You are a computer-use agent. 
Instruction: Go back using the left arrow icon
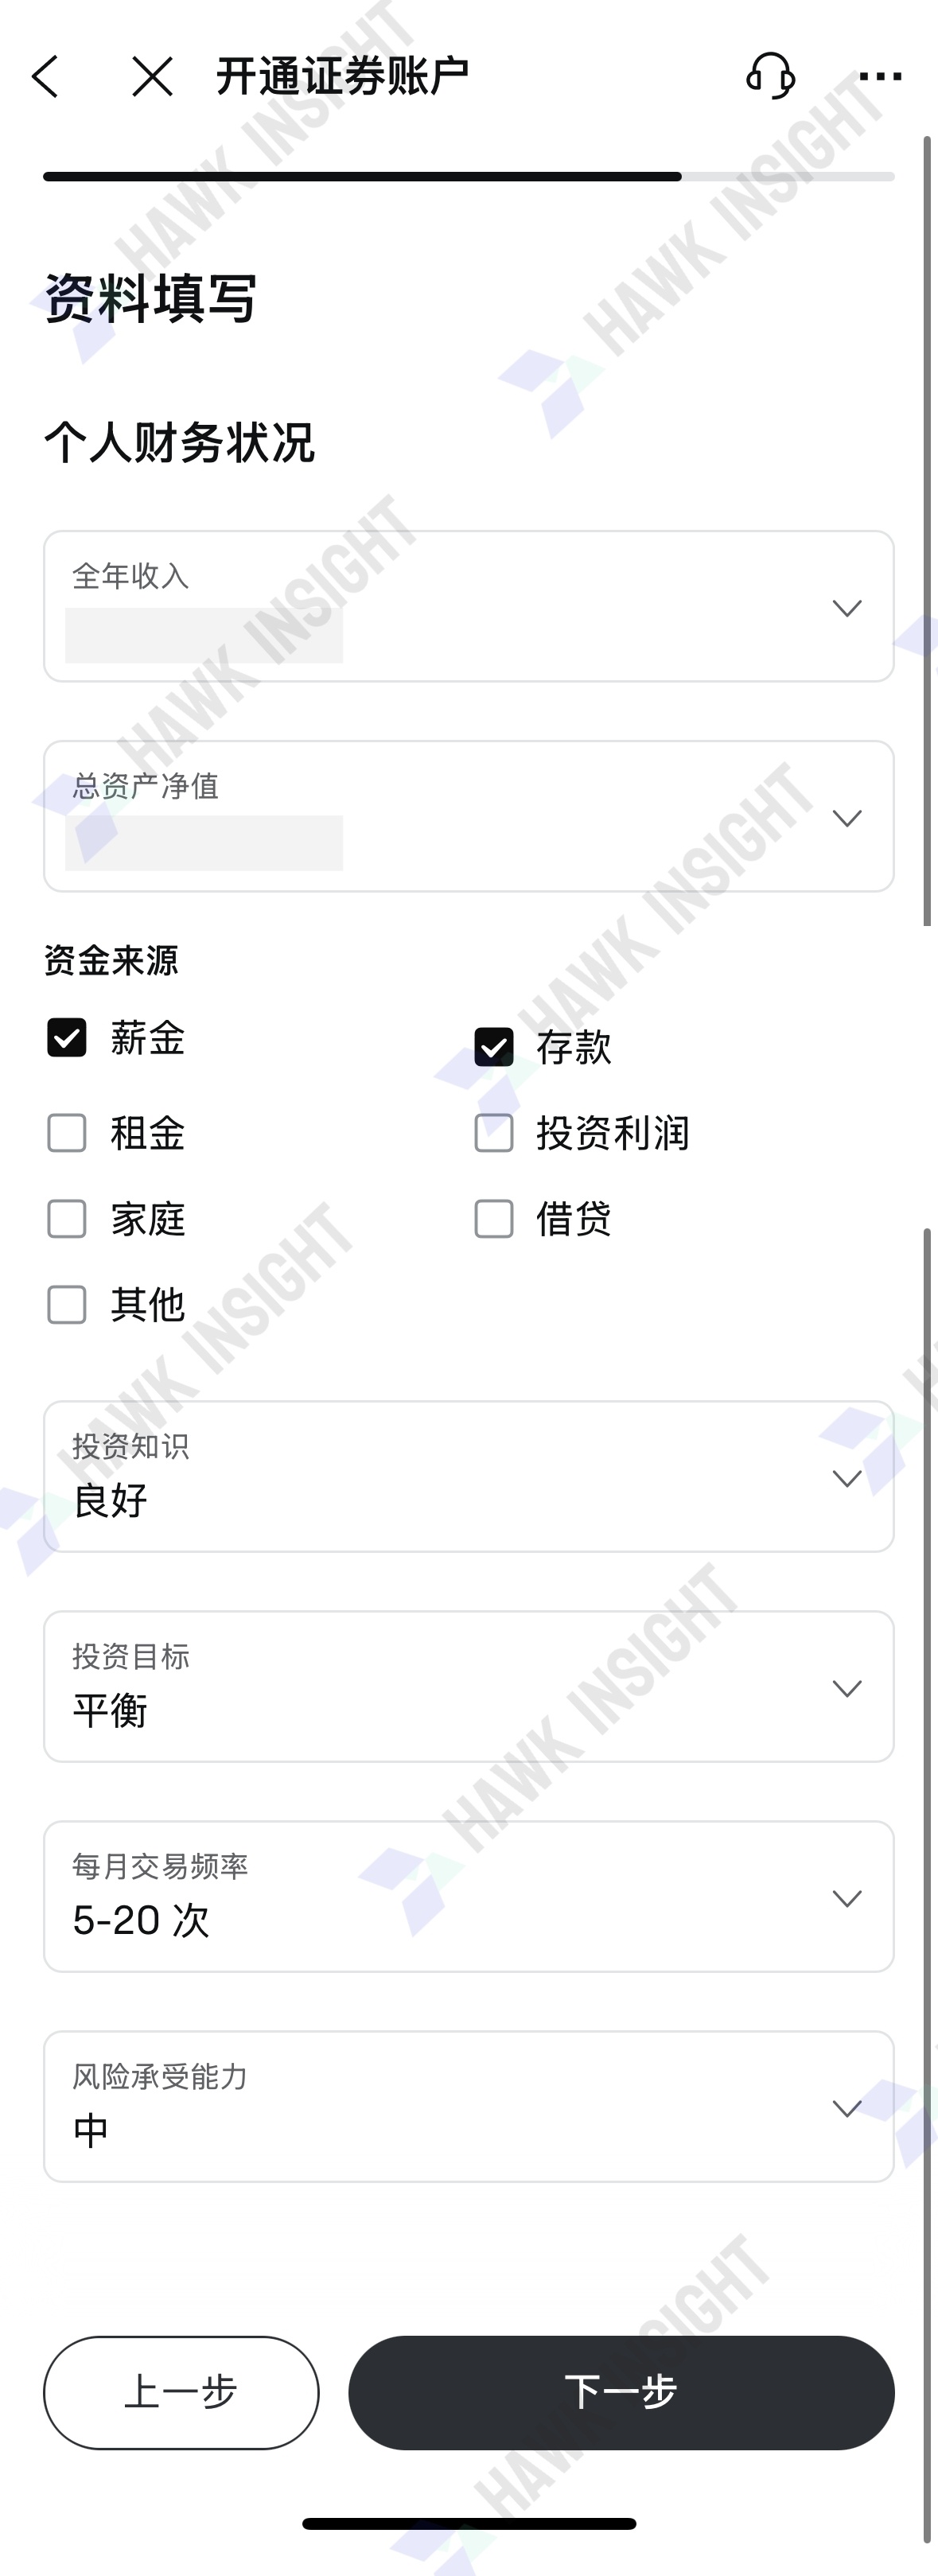click(46, 76)
